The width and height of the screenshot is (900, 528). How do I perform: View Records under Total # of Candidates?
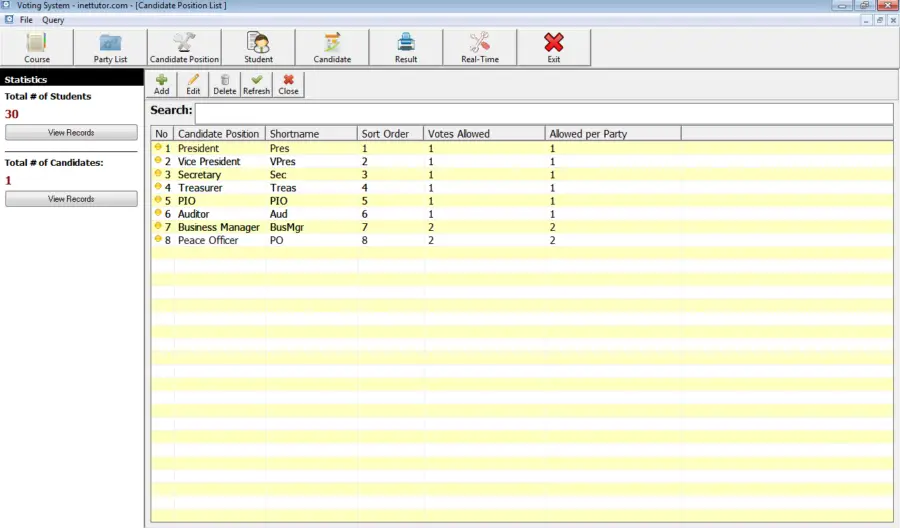point(71,199)
